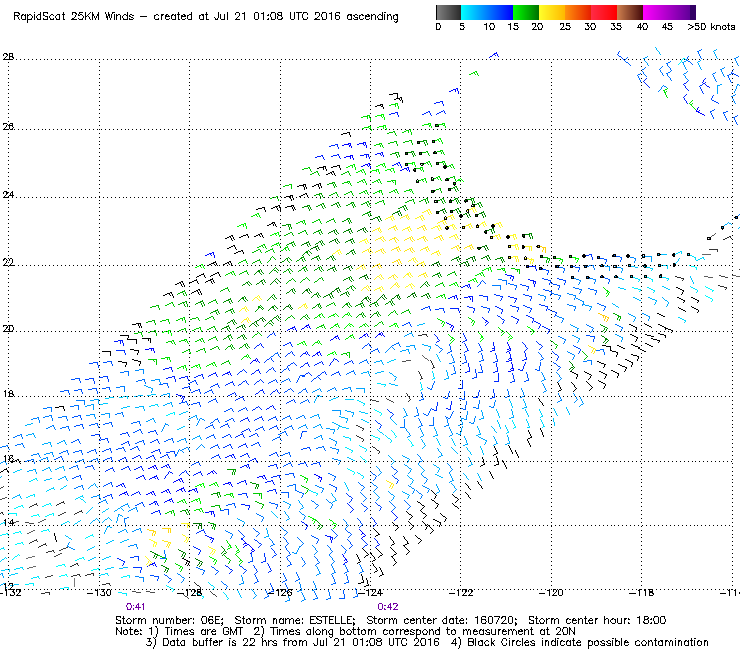This screenshot has height=650, width=740.
Task: Click the longitude label '-128'
Action: 190,593
